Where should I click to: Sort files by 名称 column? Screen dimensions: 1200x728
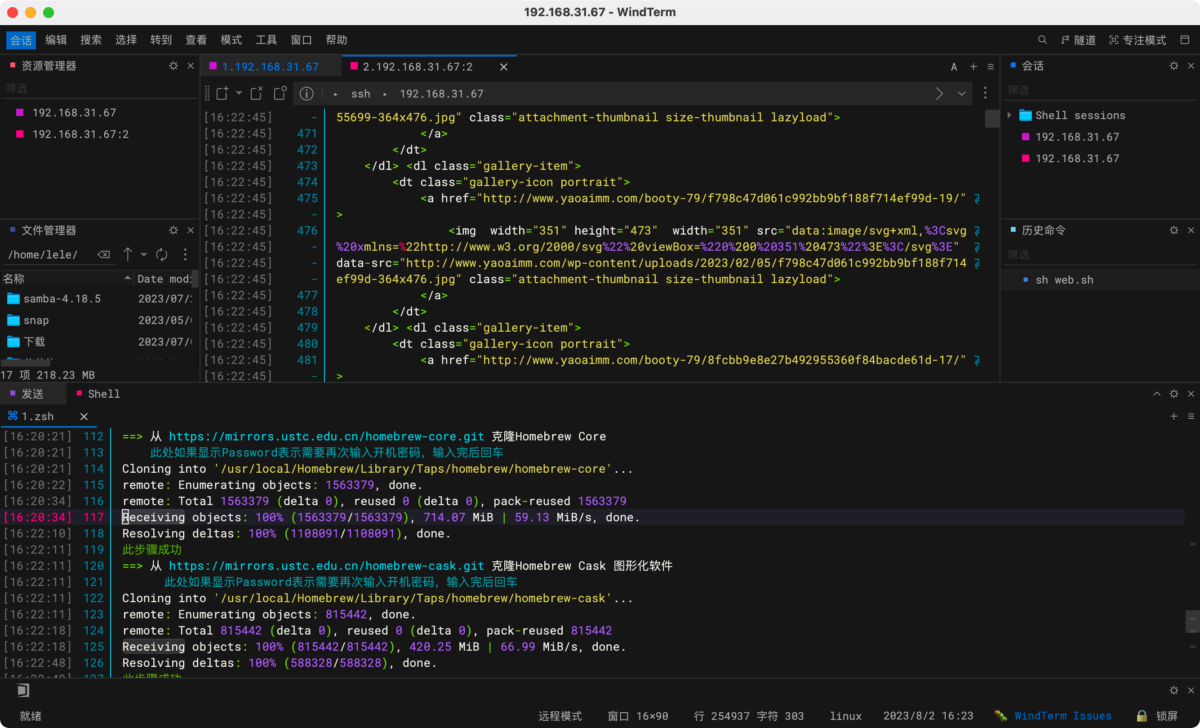pyautogui.click(x=66, y=279)
